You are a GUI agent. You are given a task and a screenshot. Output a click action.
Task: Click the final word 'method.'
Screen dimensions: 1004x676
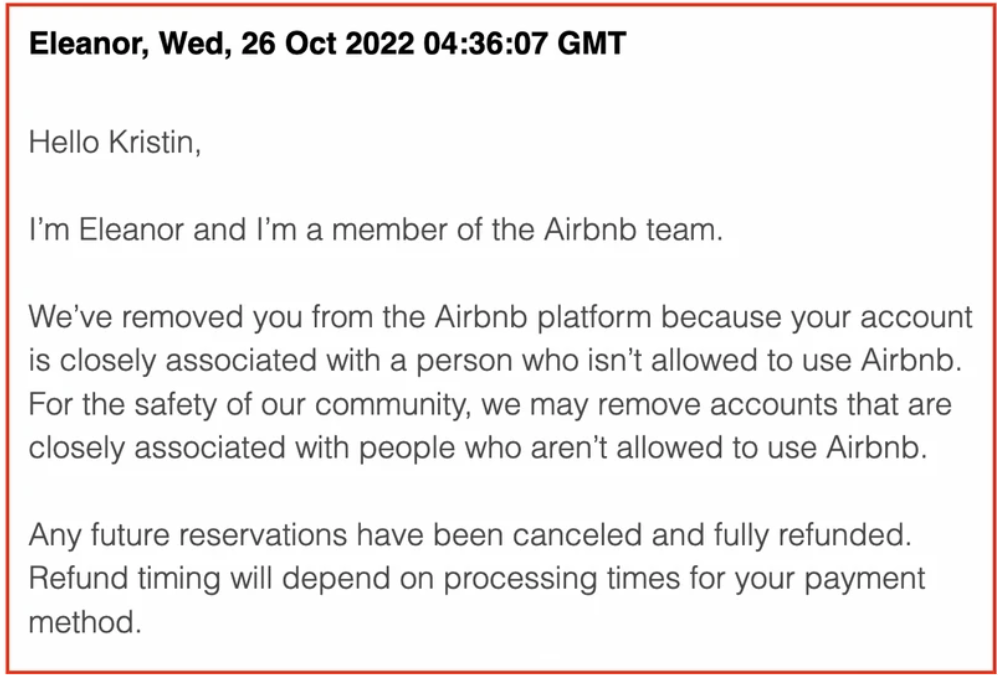[85, 622]
